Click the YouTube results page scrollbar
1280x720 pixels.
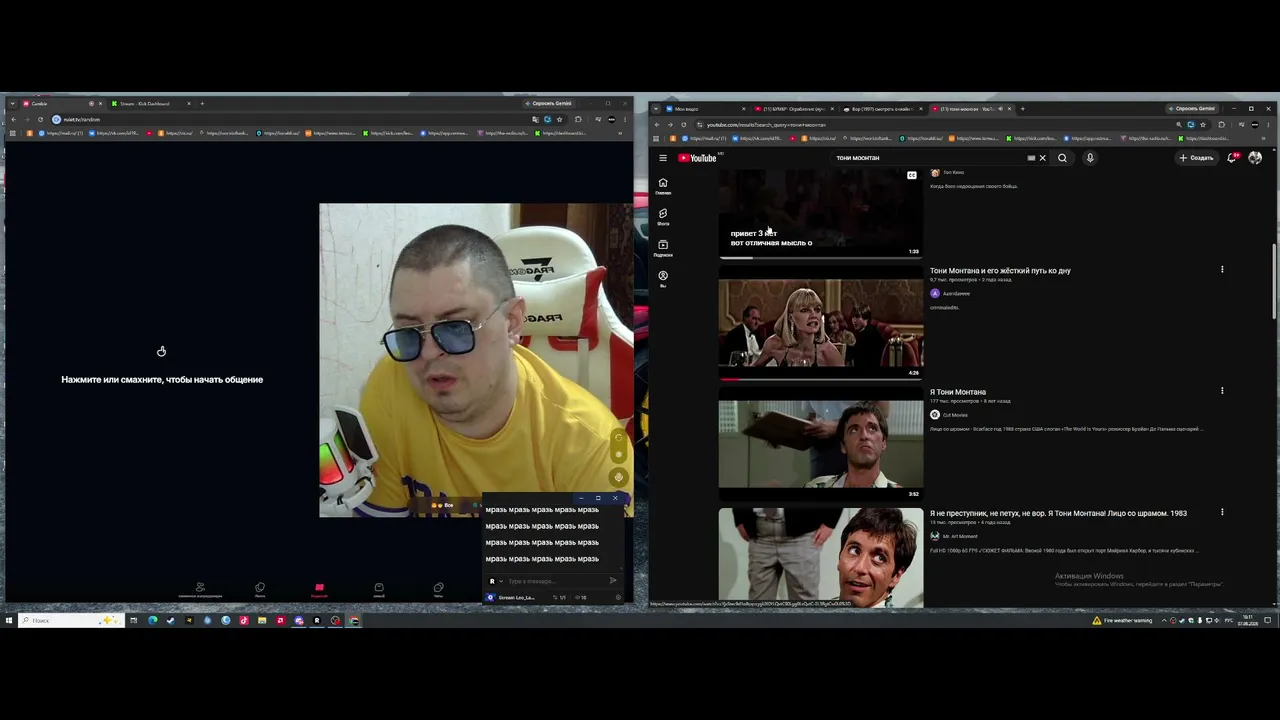tap(1274, 282)
